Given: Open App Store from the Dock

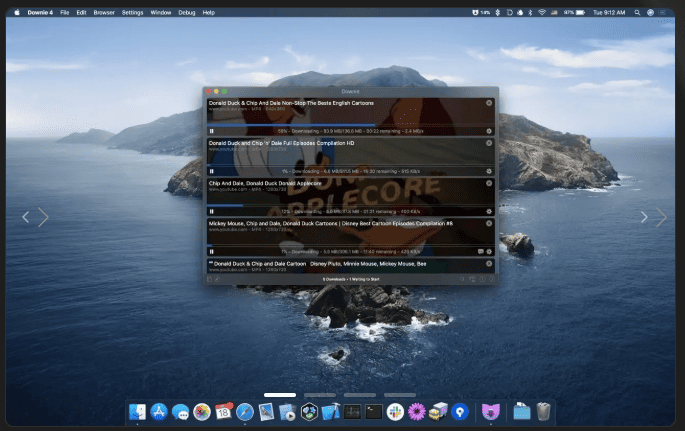Looking at the screenshot, I should 159,412.
